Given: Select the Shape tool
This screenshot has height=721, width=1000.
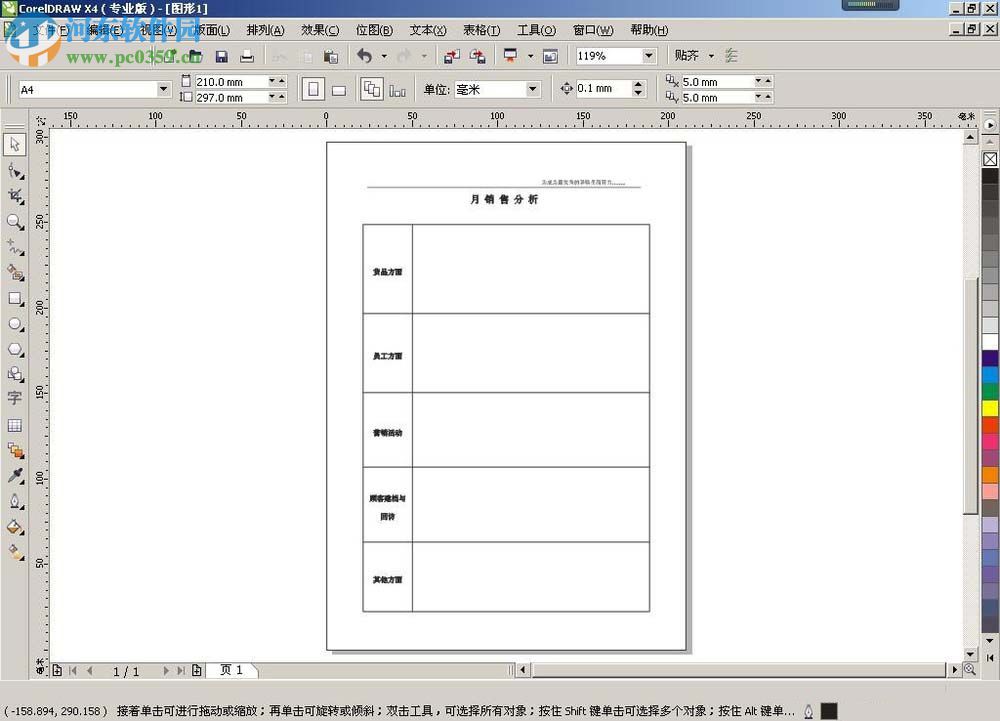Looking at the screenshot, I should pyautogui.click(x=15, y=170).
